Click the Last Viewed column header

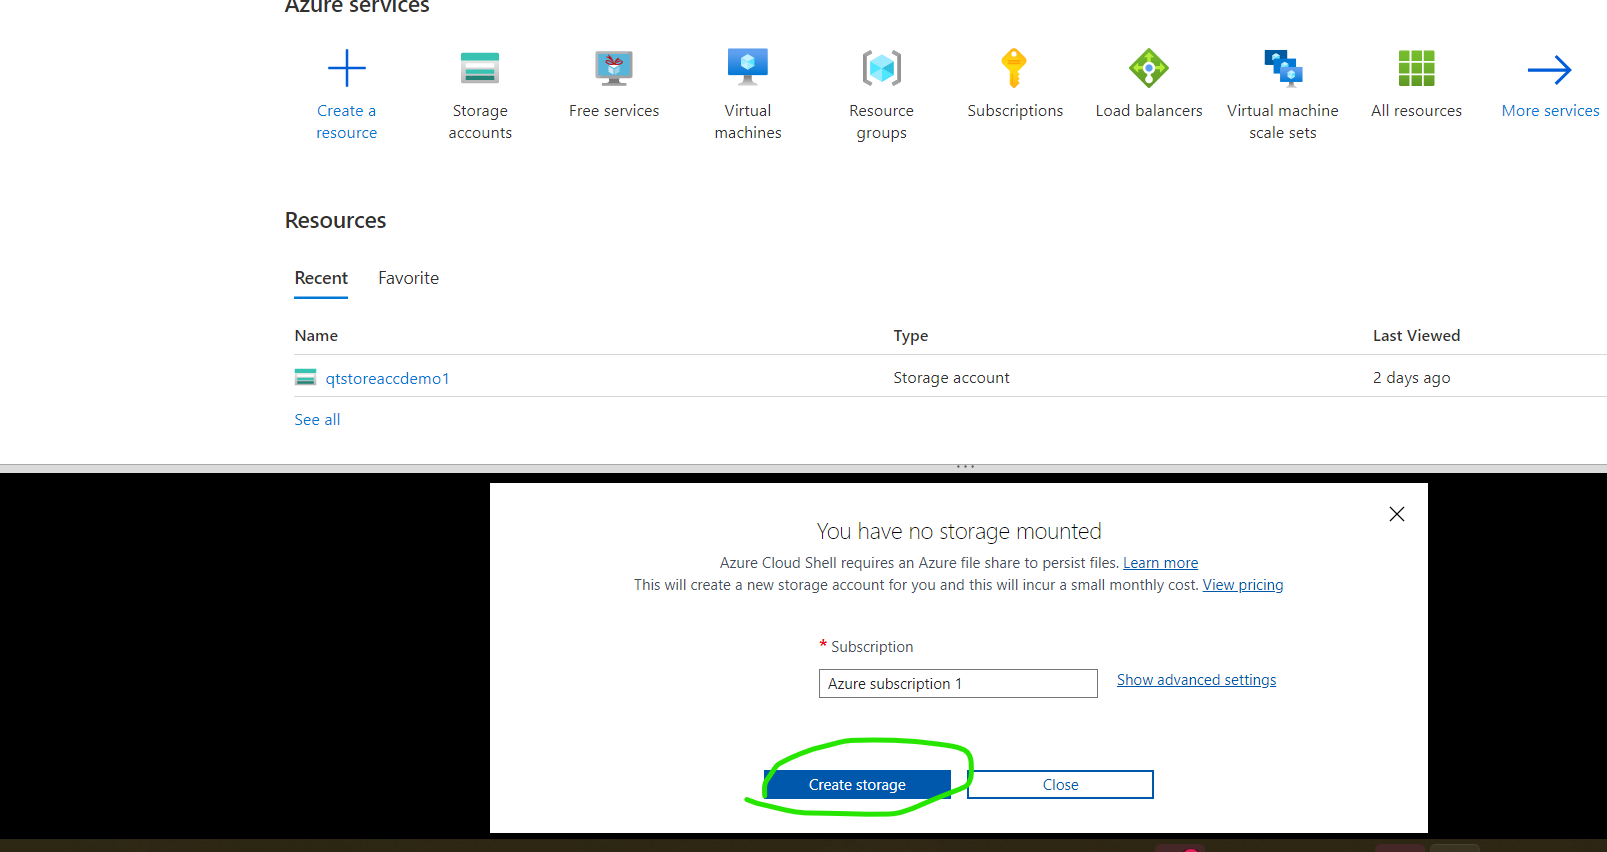pyautogui.click(x=1416, y=336)
